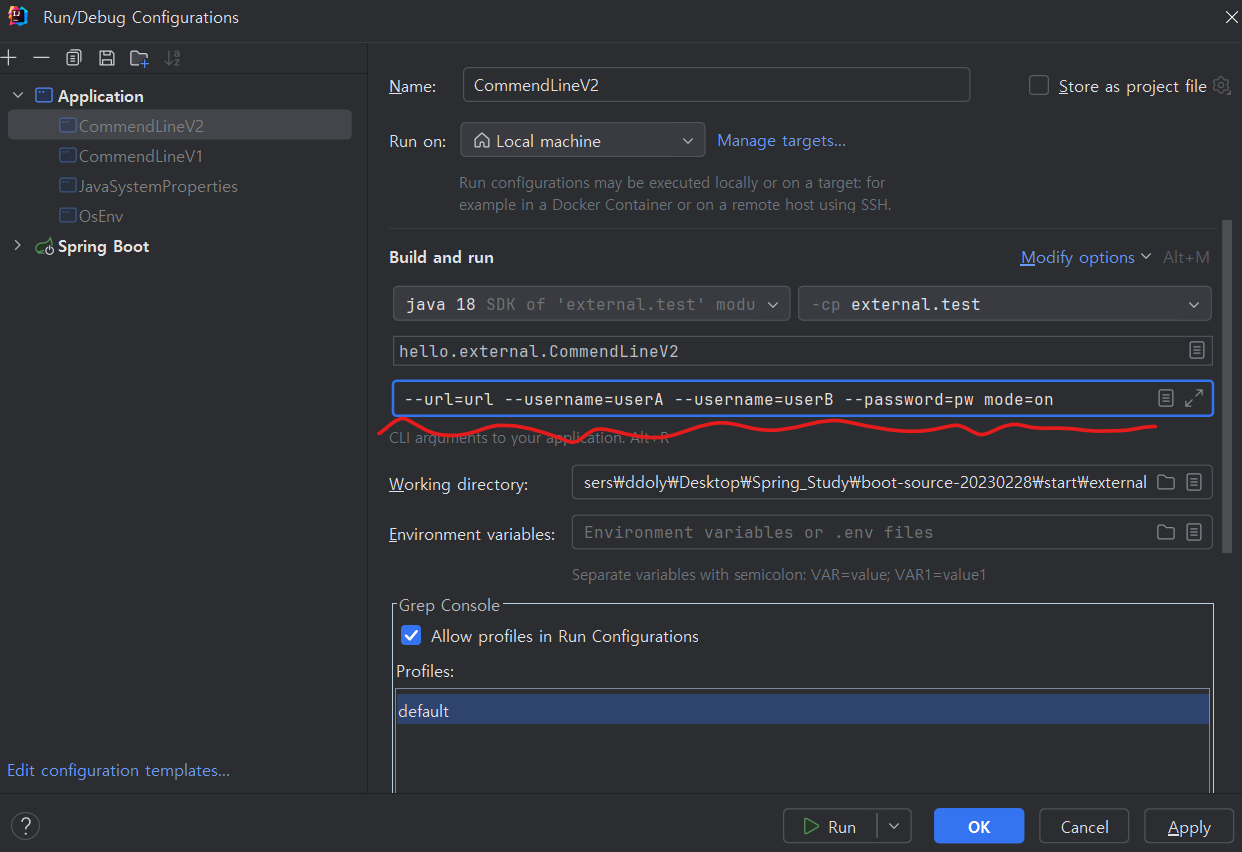Expand the Spring Boot tree node
Viewport: 1242px width, 852px height.
tap(17, 246)
